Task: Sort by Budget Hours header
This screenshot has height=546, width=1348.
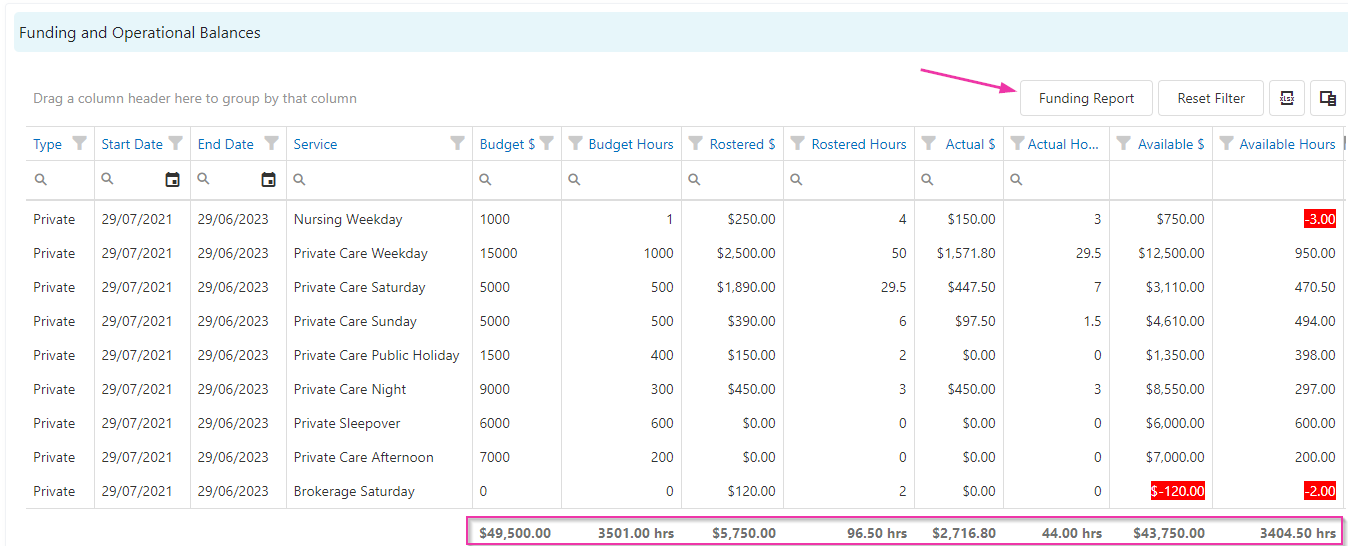Action: [x=631, y=144]
